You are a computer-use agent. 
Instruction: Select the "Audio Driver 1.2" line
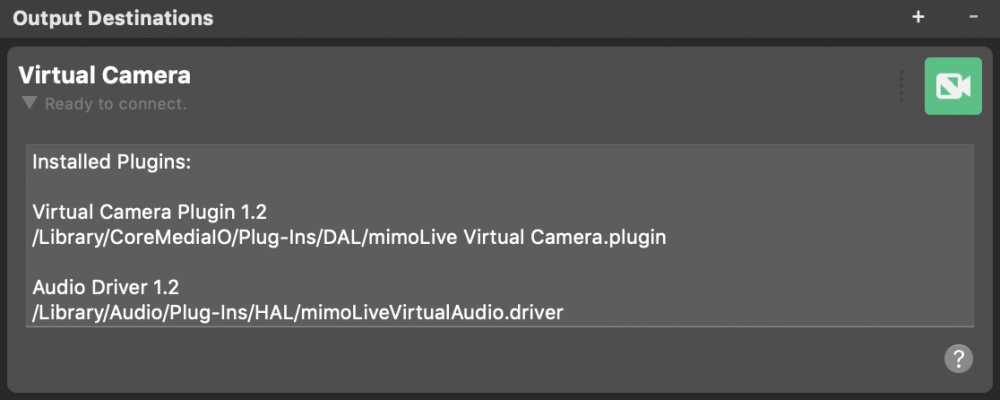pyautogui.click(x=105, y=288)
